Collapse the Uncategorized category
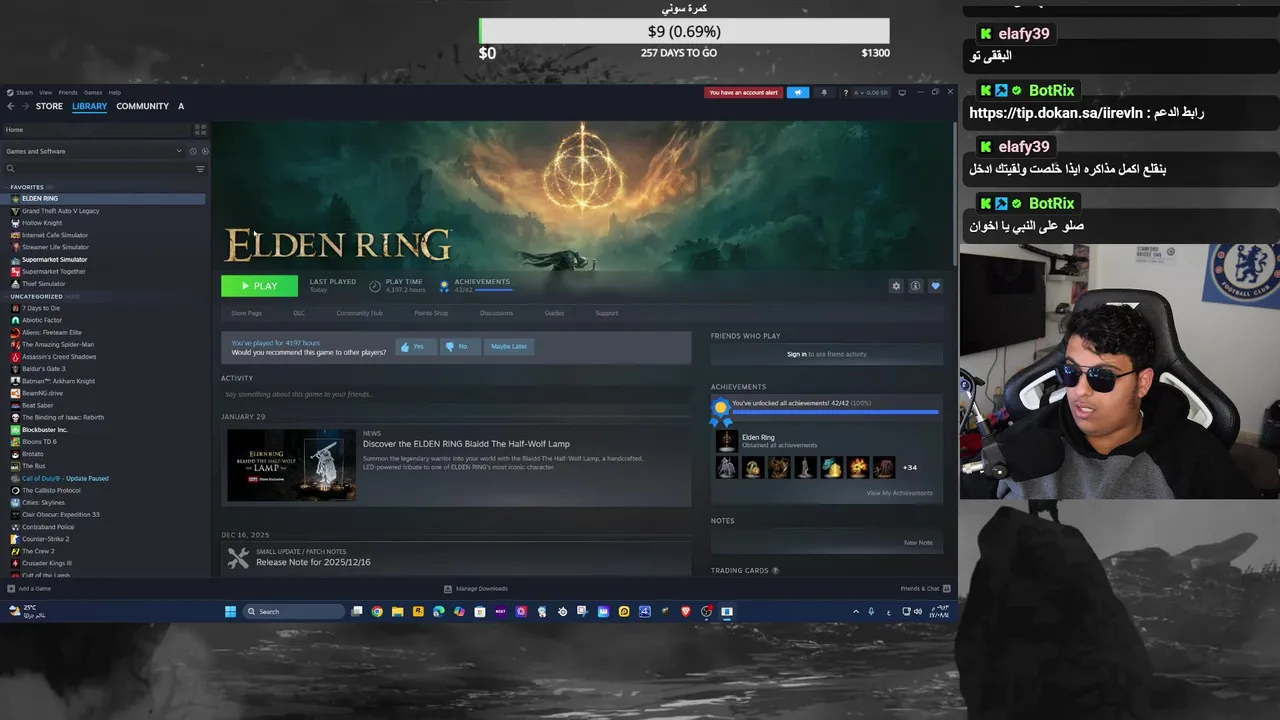 point(37,296)
